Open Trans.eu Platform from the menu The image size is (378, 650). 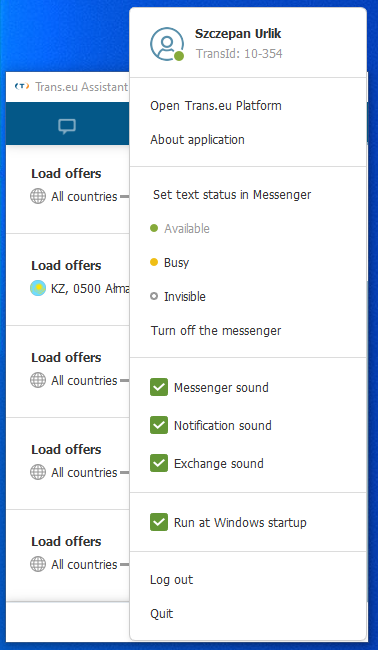(x=216, y=106)
